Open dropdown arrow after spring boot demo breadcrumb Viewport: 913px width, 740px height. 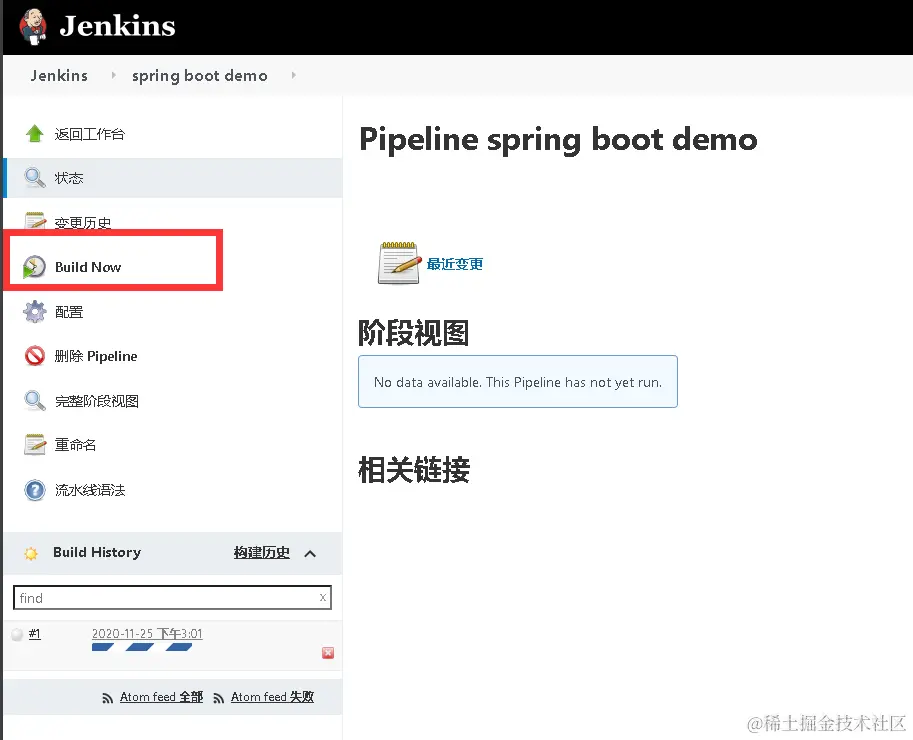293,76
